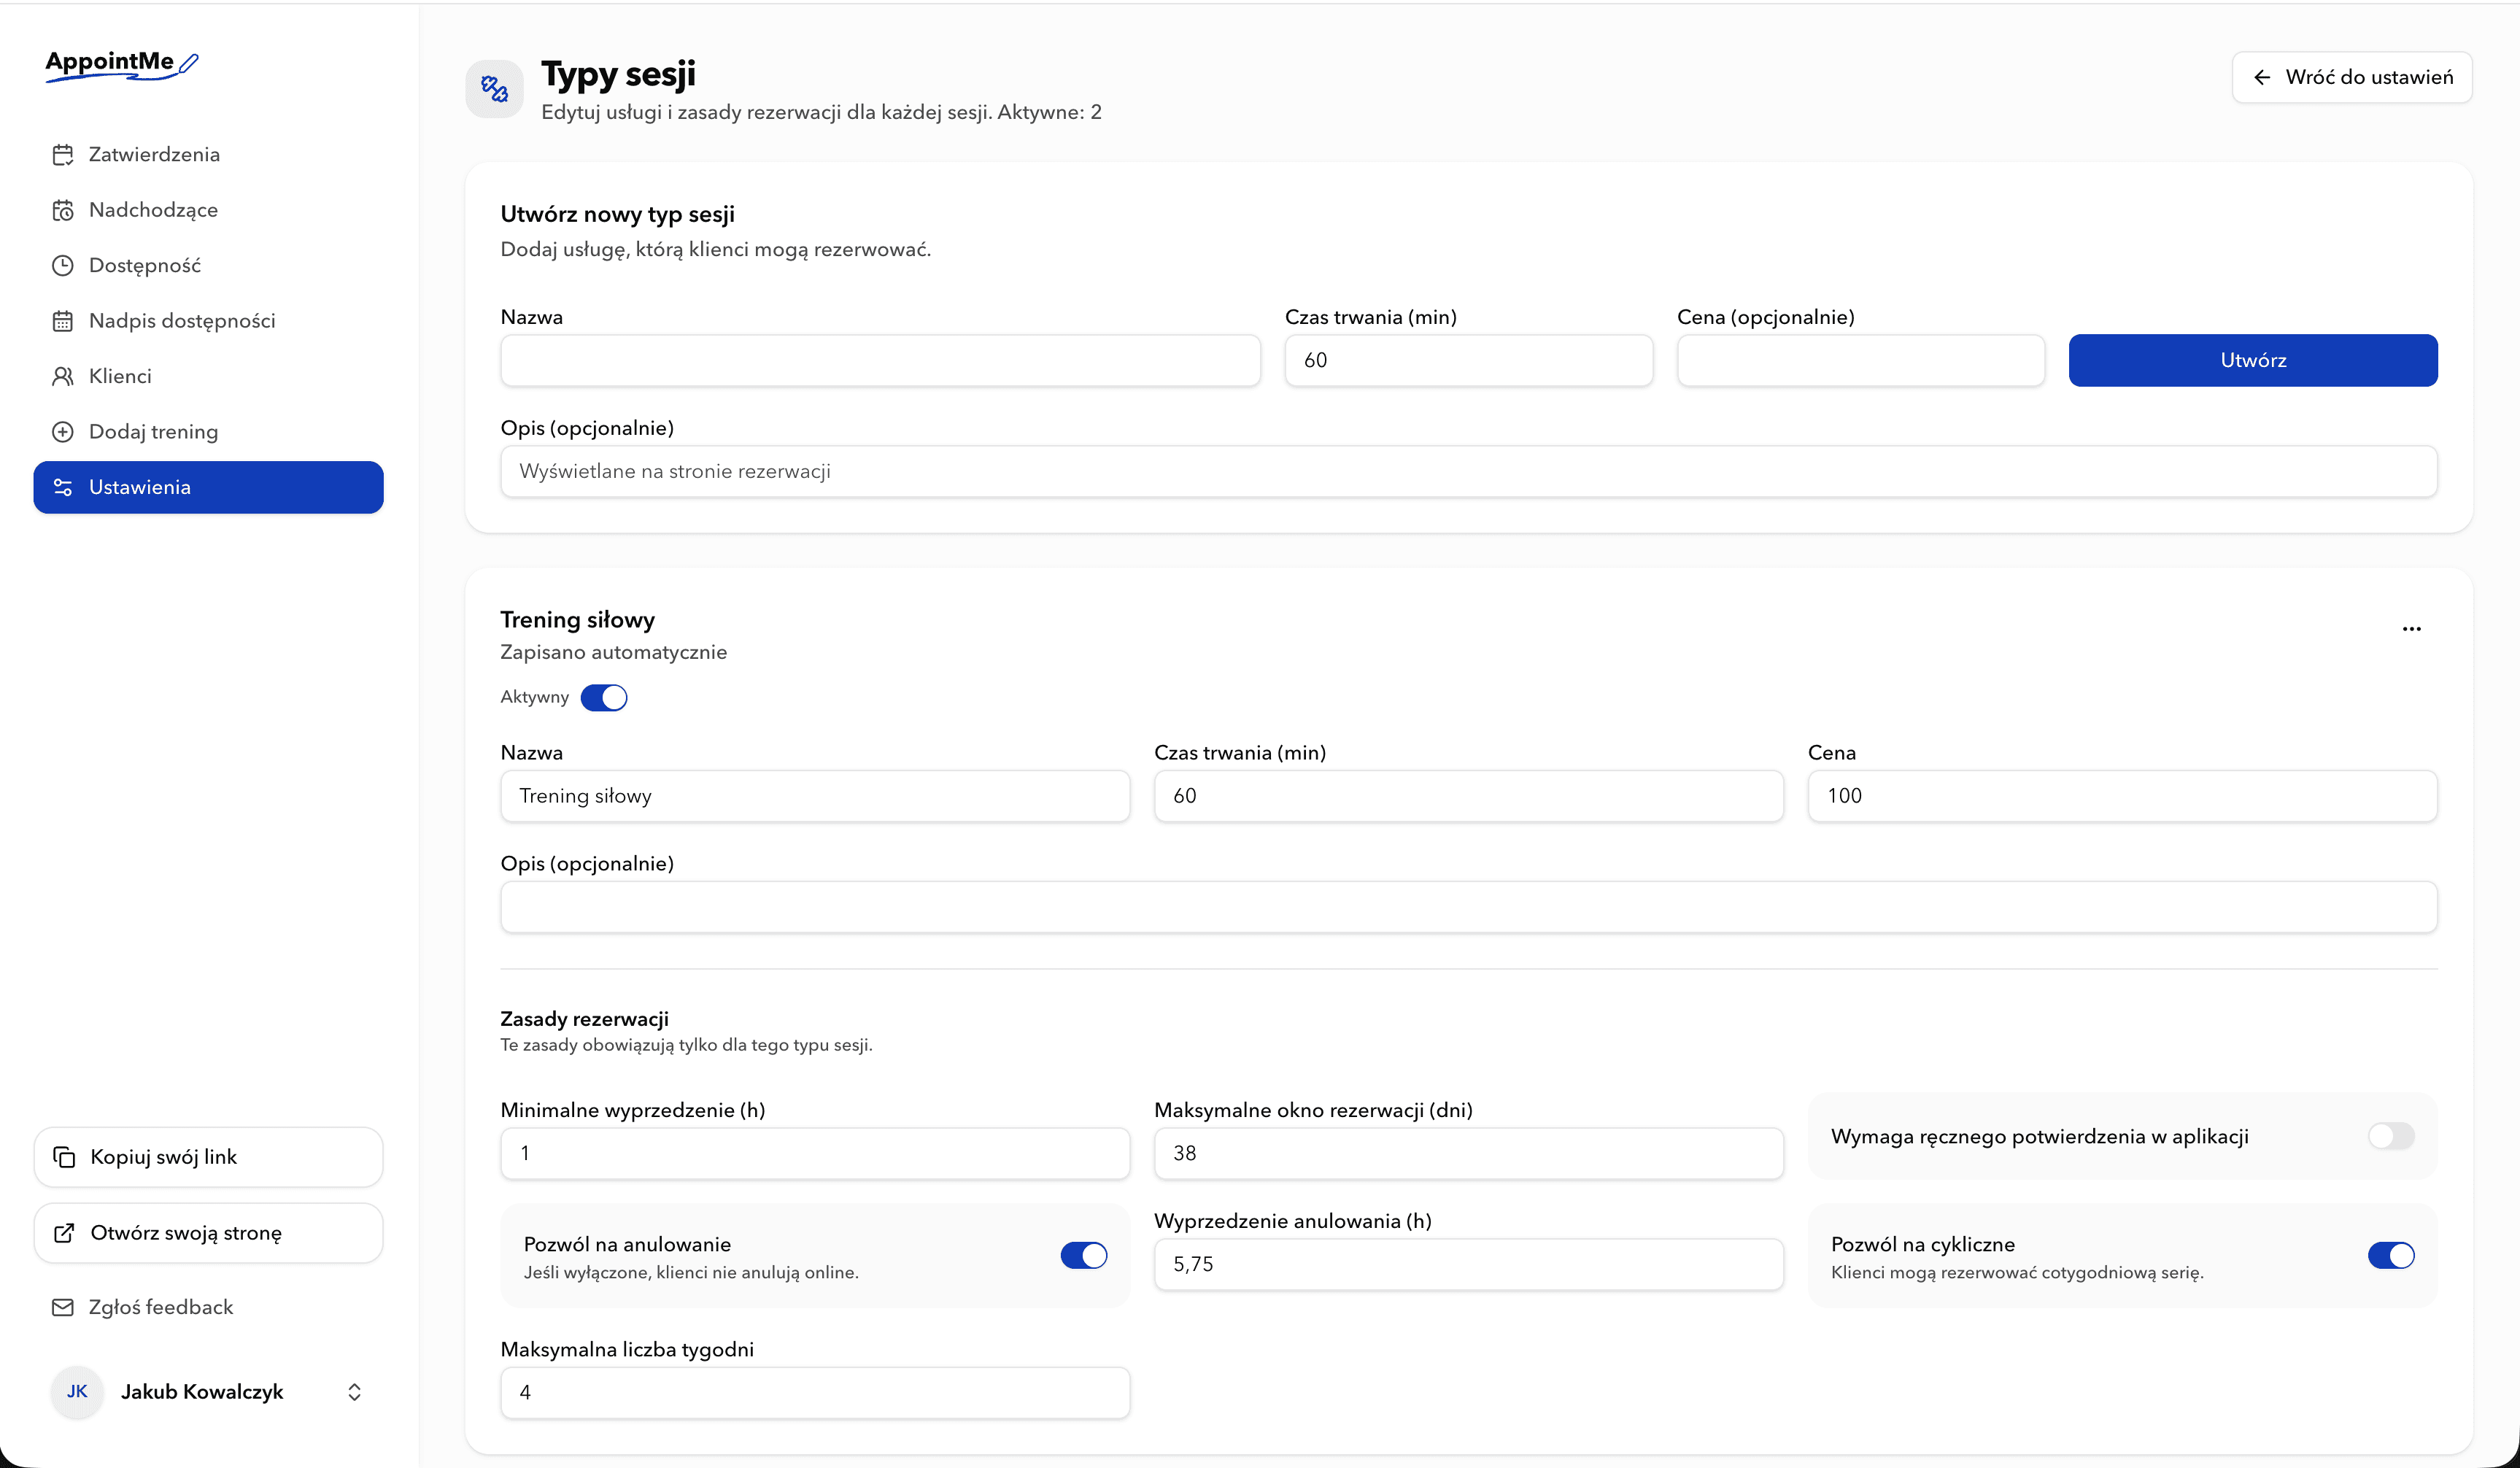Enable Wymaga ręcznego potwierdzenia w aplikacji
The width and height of the screenshot is (2520, 1468).
pyautogui.click(x=2390, y=1136)
